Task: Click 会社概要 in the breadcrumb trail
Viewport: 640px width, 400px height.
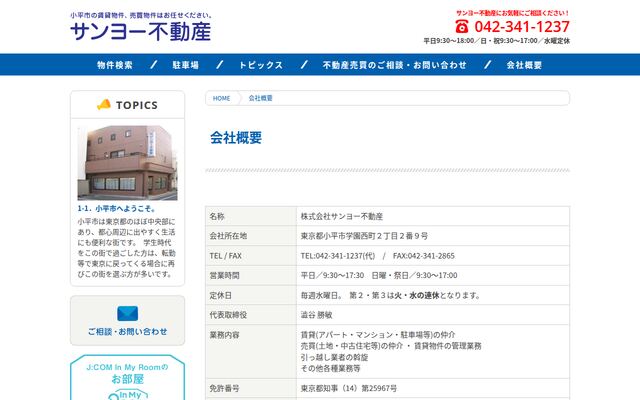Action: [260, 98]
